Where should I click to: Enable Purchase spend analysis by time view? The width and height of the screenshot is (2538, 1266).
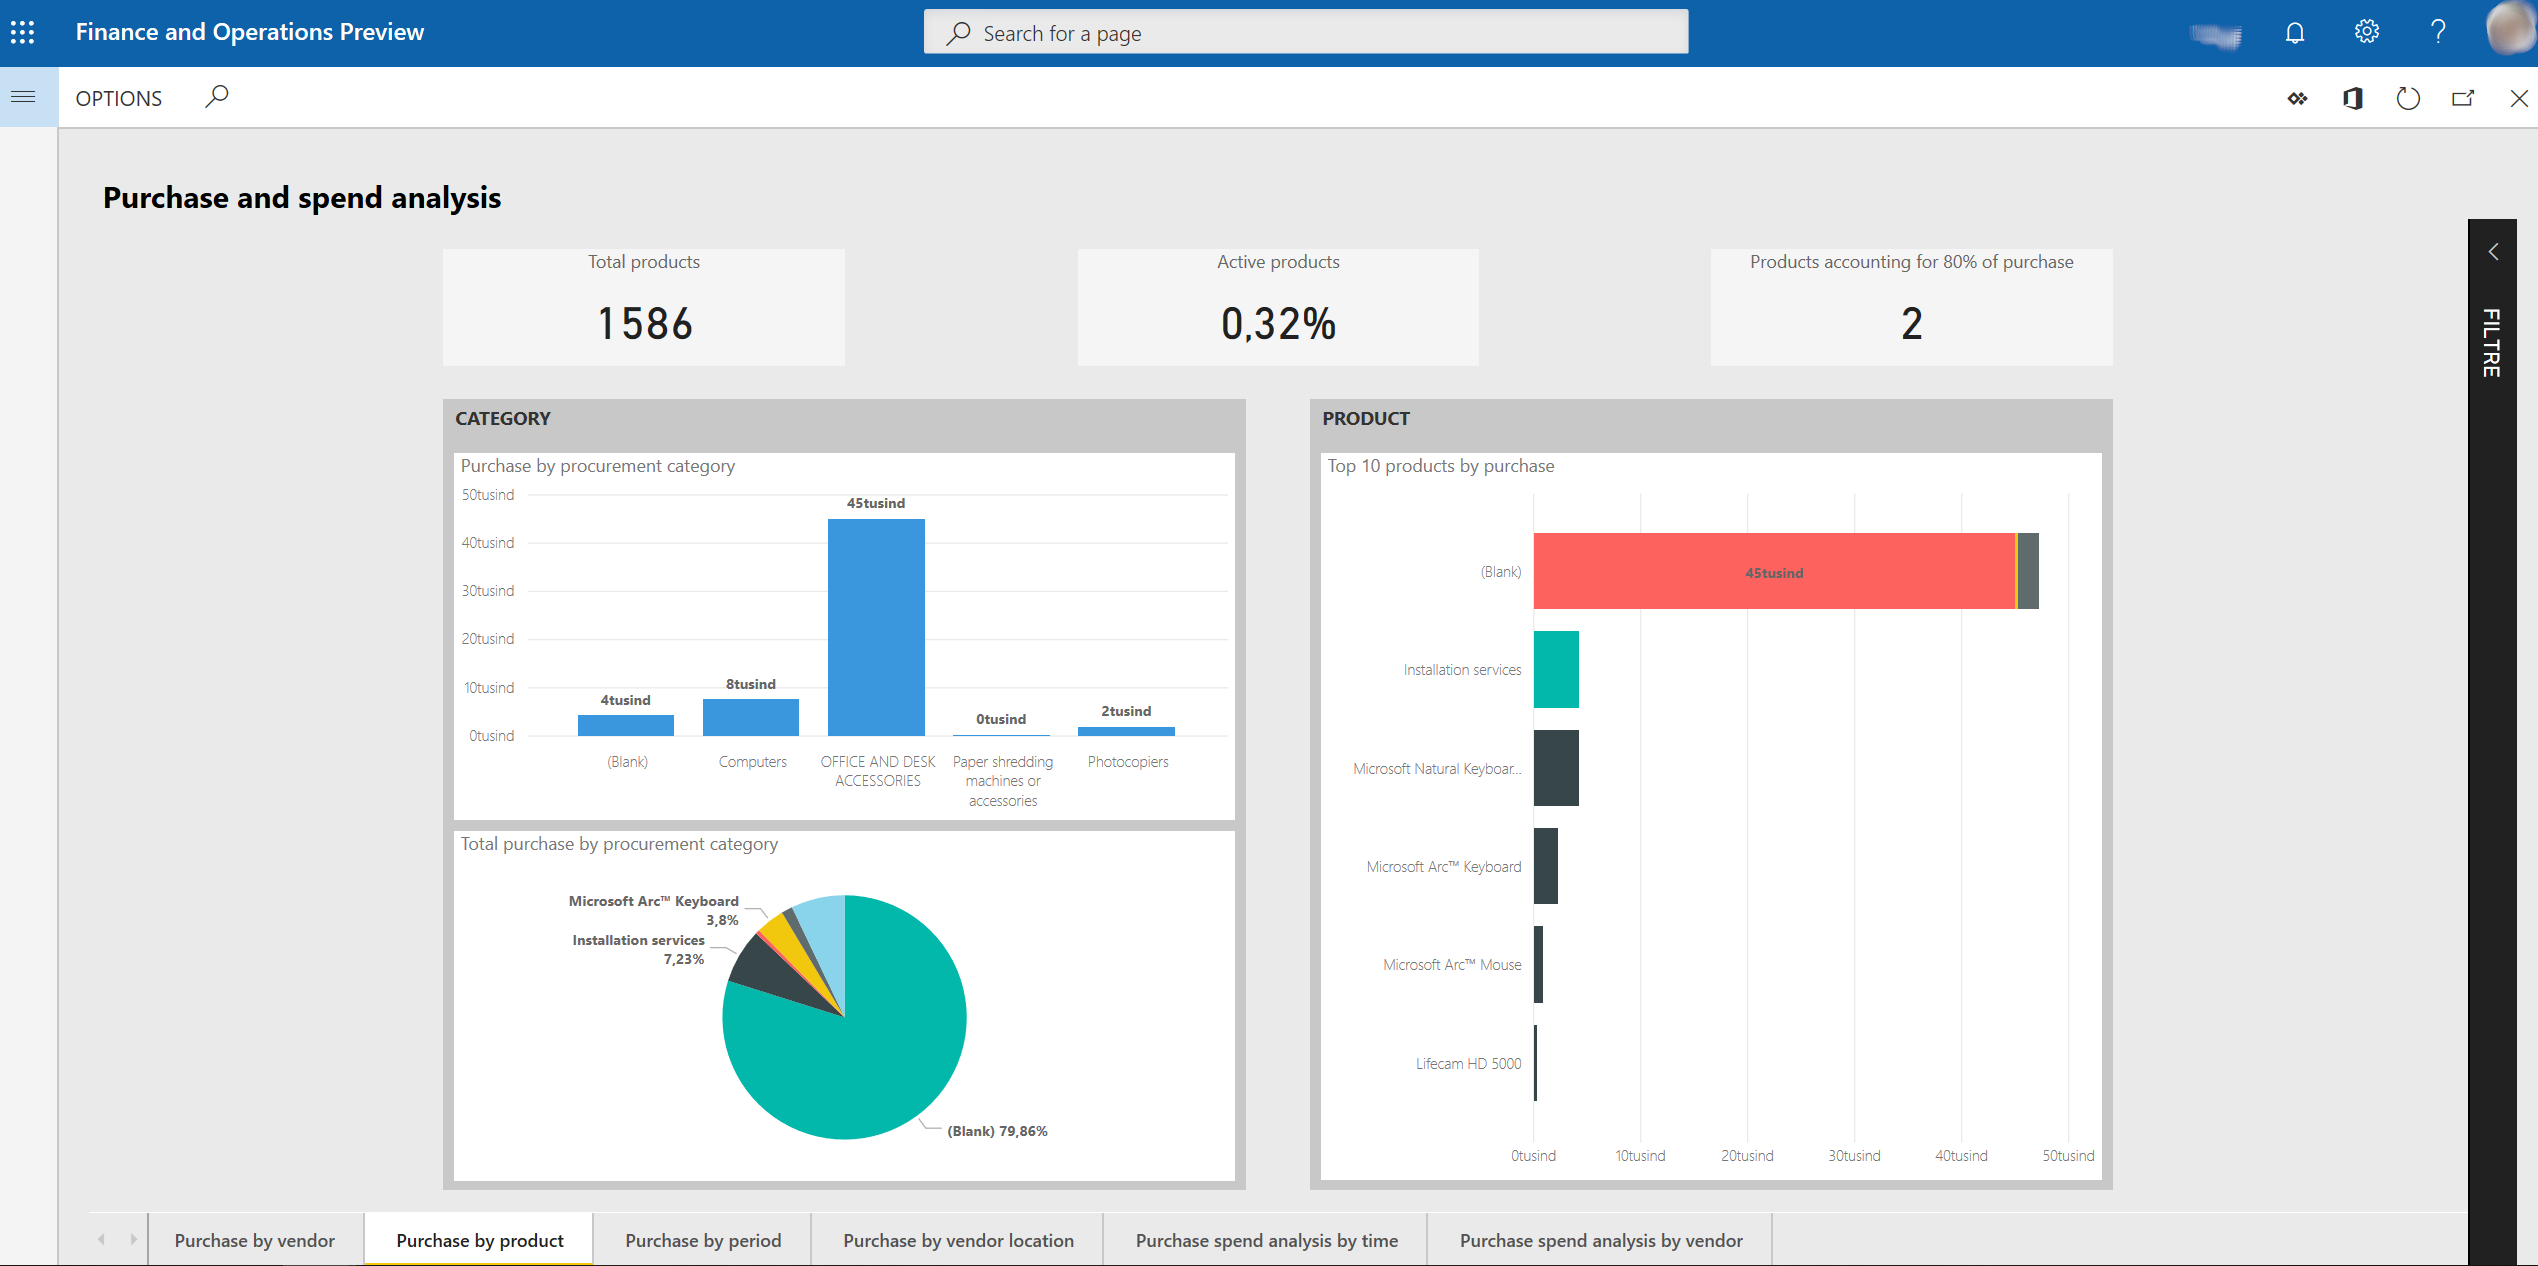[x=1269, y=1238]
